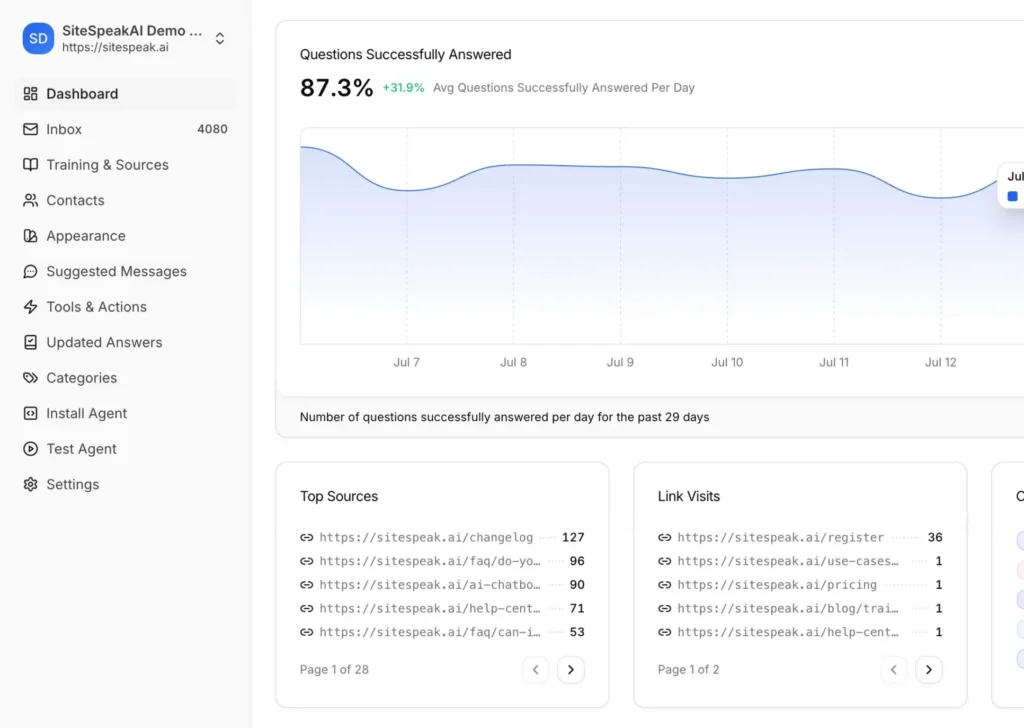
Task: Advance to next Link Visits page
Action: coord(929,669)
